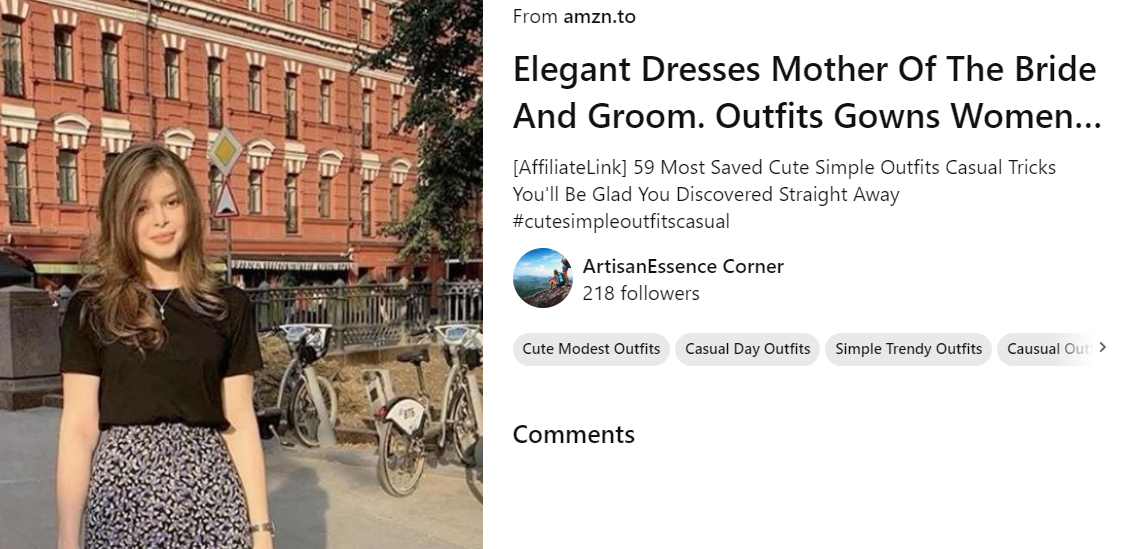
Task: Open the #cutesimpleoutfitscasual hashtag
Action: coord(621,221)
